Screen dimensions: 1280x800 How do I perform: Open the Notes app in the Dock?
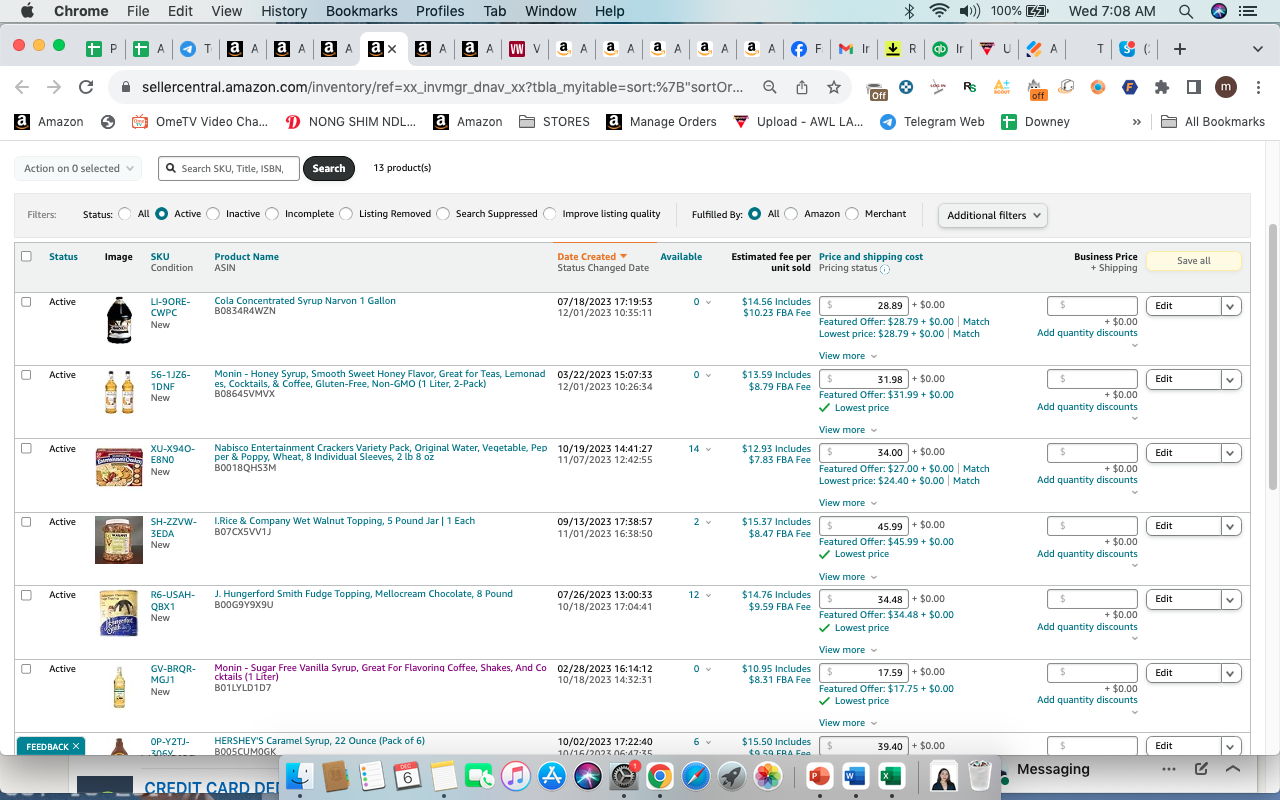444,776
